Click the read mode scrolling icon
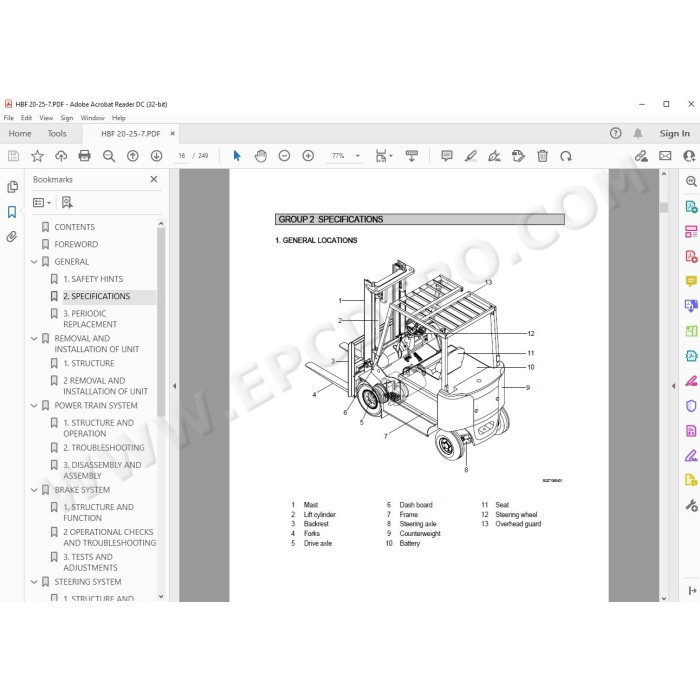The width and height of the screenshot is (700, 700). [x=412, y=156]
